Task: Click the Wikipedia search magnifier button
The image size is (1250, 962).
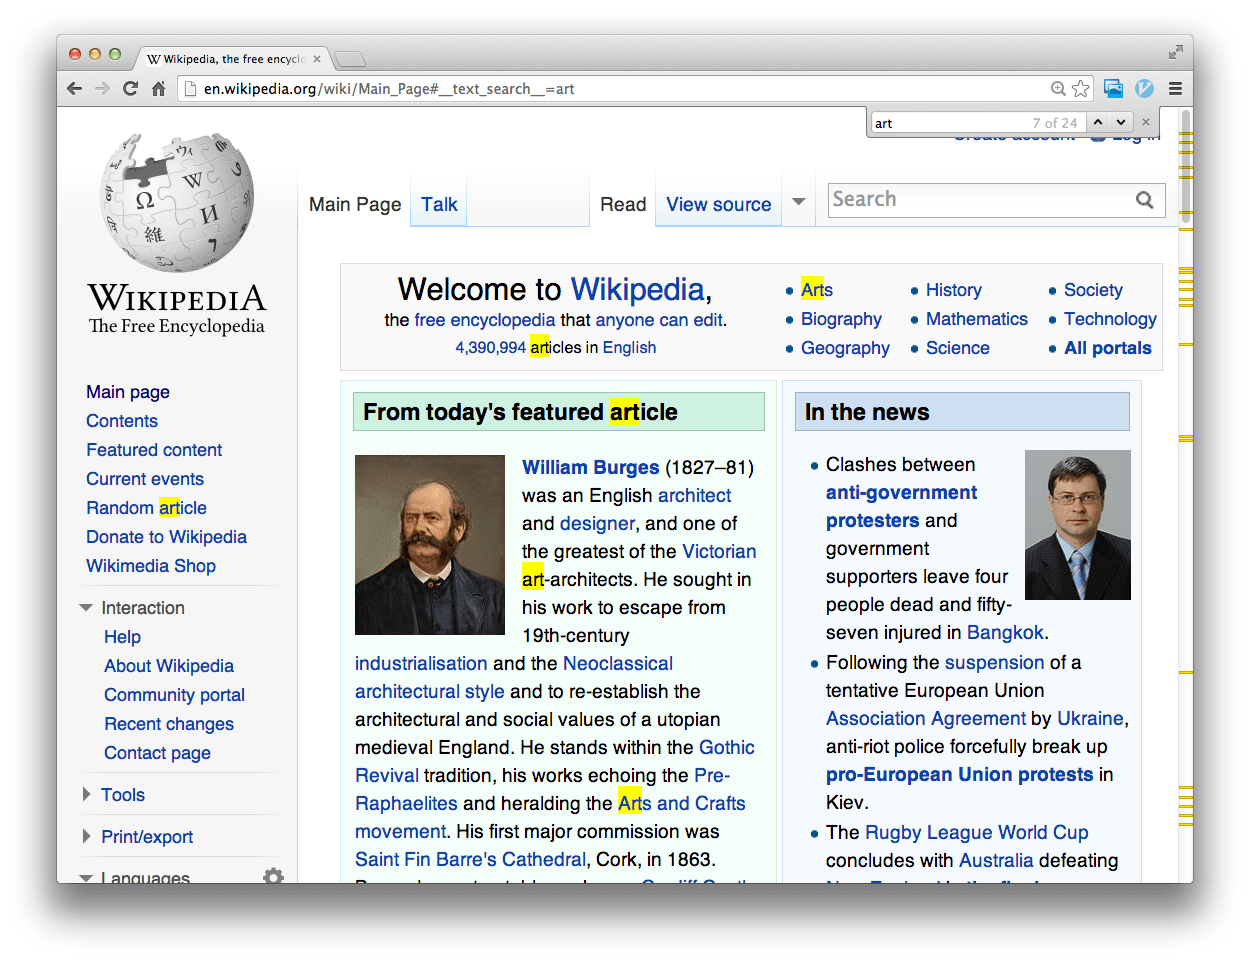Action: [1145, 200]
